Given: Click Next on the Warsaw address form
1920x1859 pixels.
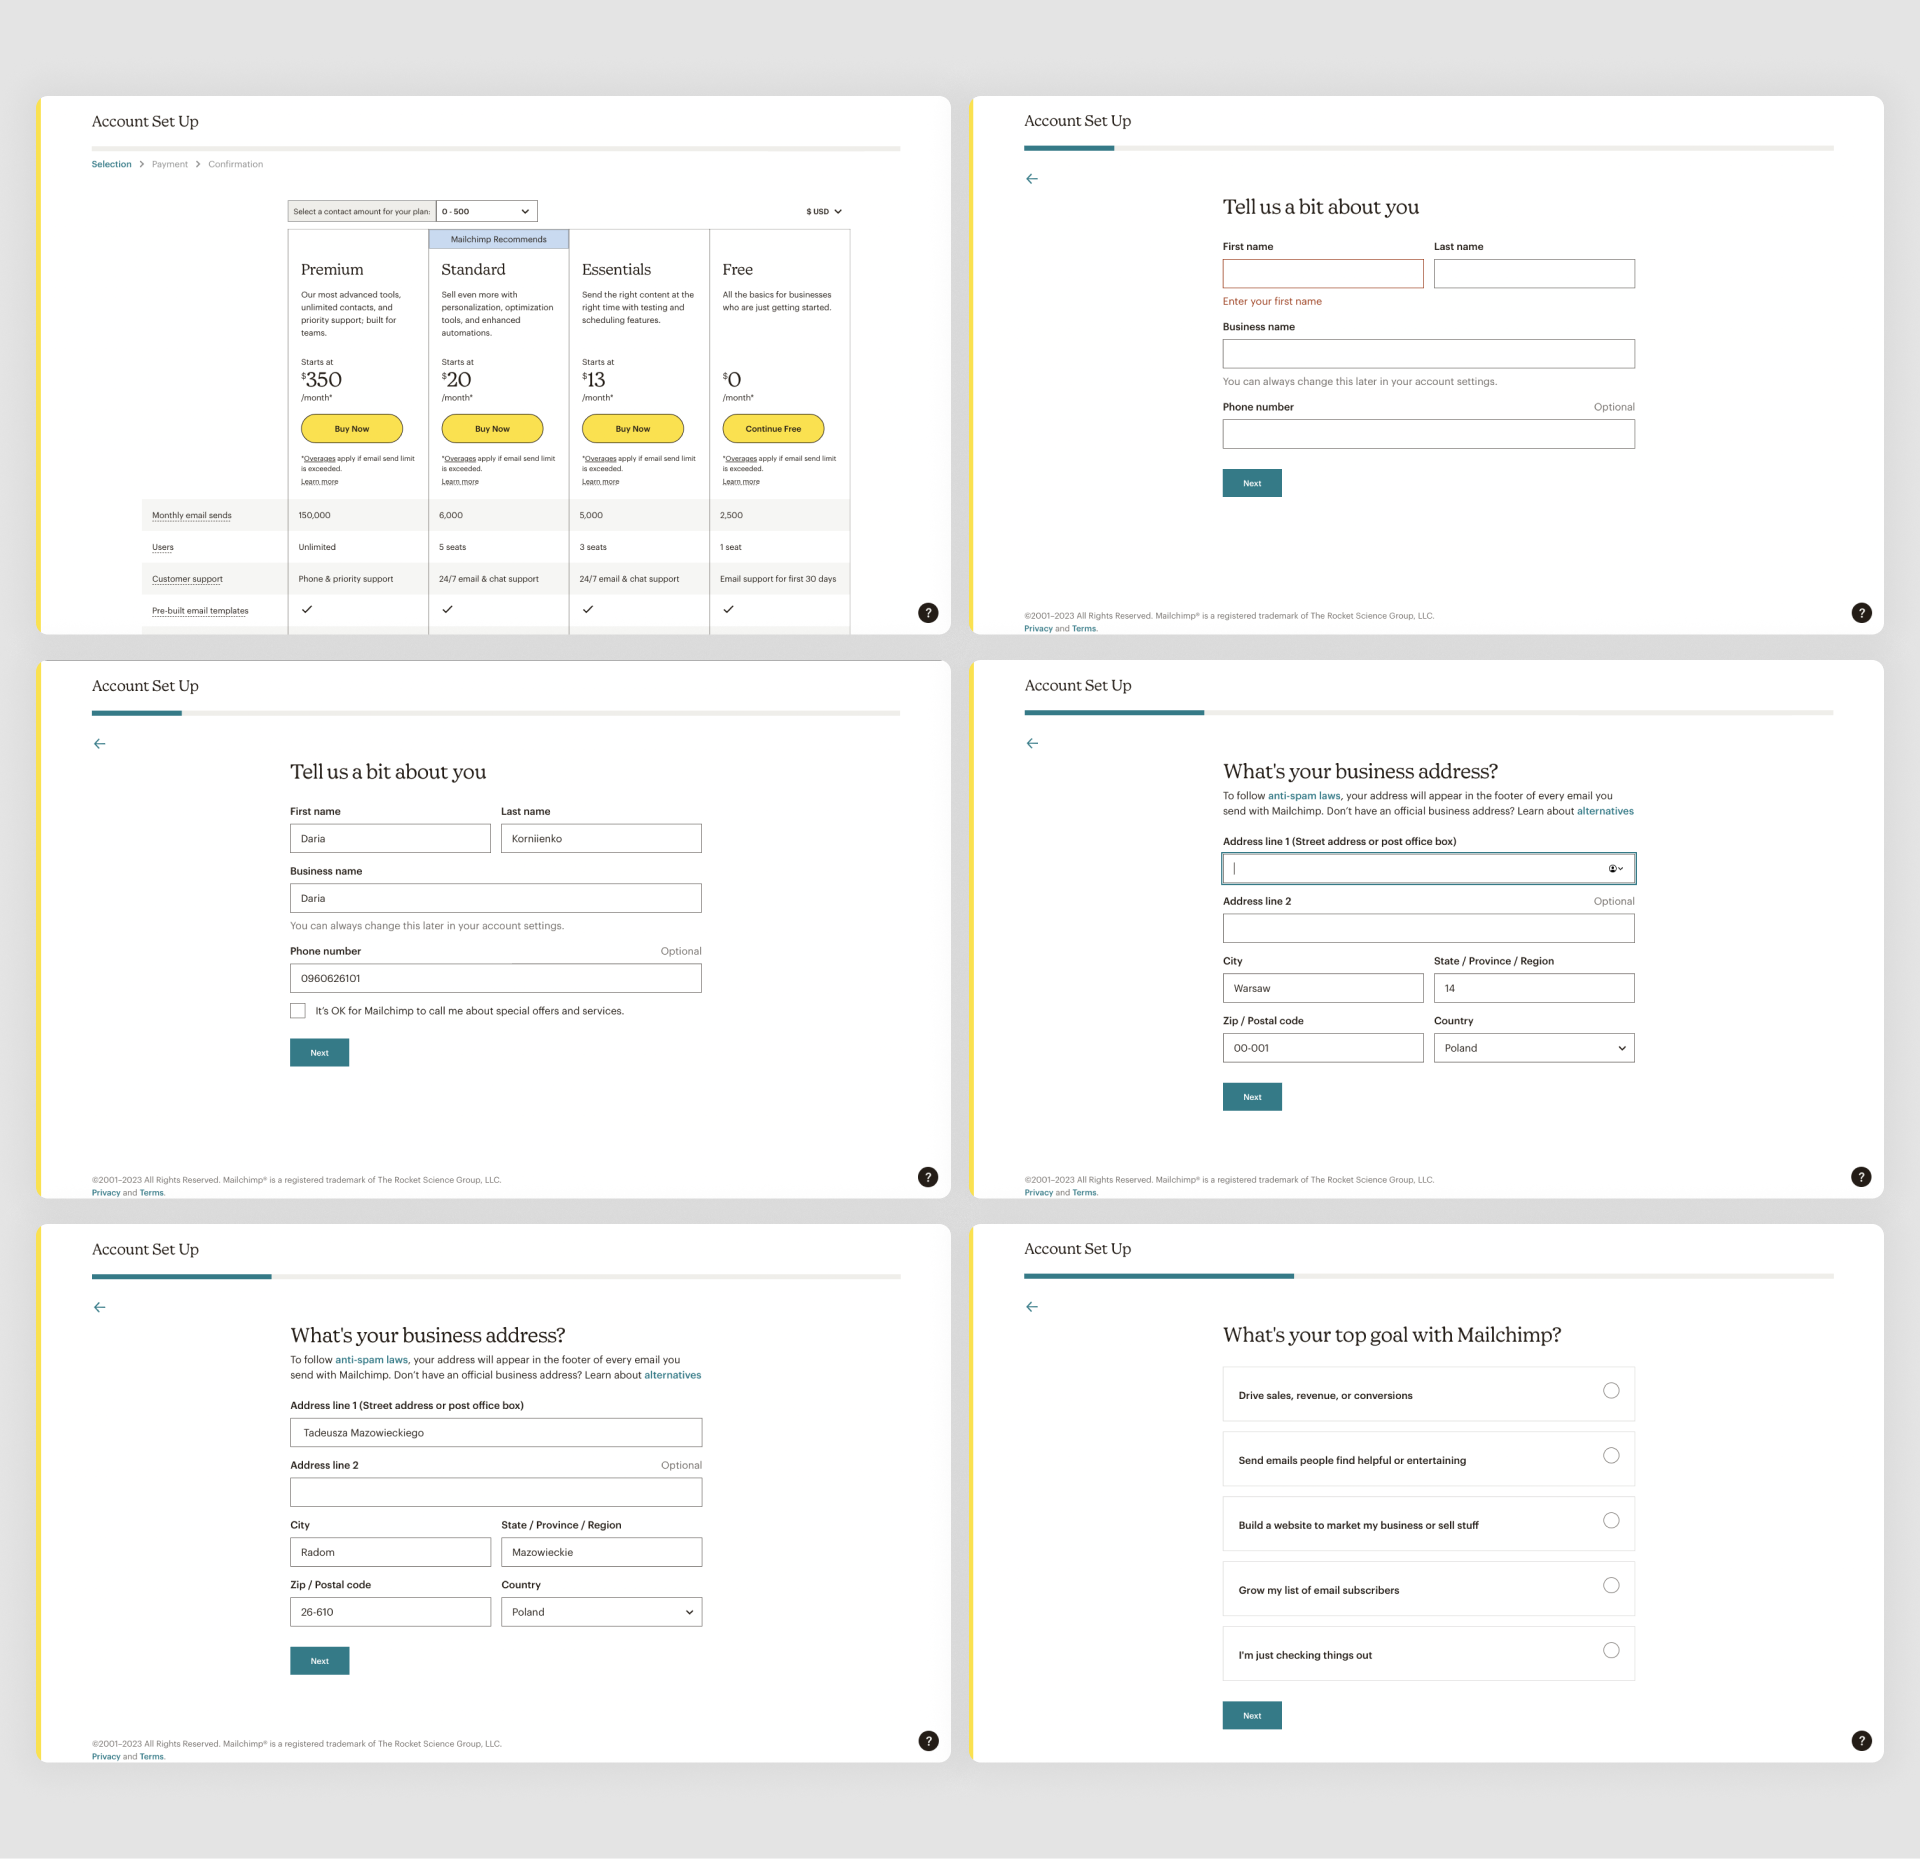Looking at the screenshot, I should coord(1252,1097).
